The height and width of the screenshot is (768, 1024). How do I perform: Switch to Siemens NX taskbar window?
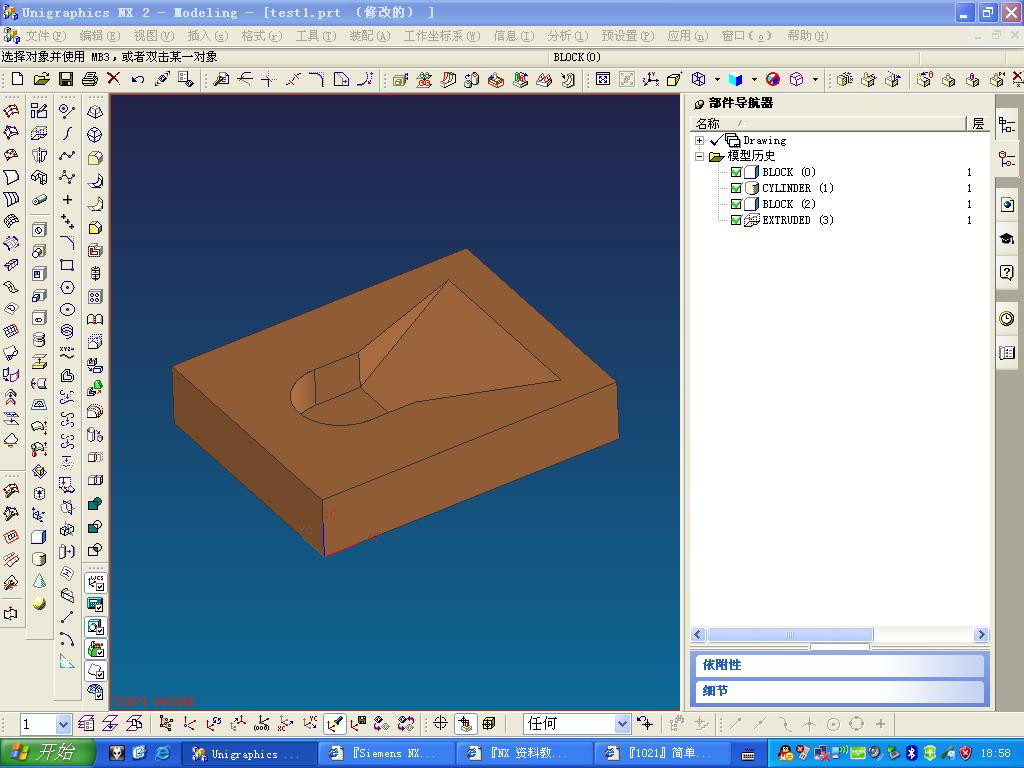pyautogui.click(x=389, y=754)
